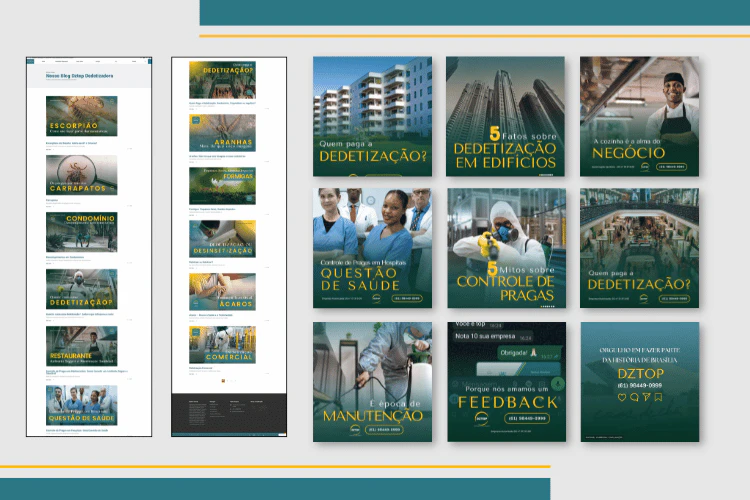This screenshot has width=750, height=500.
Task: Click the phone number pill on Negócio post
Action: (672, 166)
